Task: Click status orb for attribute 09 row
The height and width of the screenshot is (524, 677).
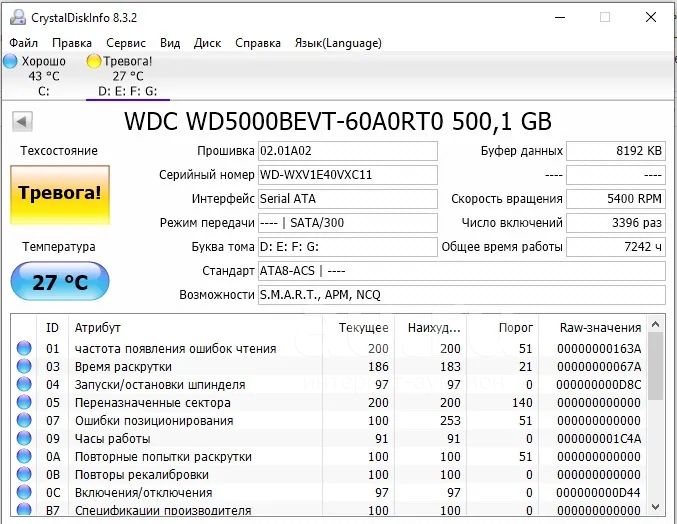Action: (24, 439)
